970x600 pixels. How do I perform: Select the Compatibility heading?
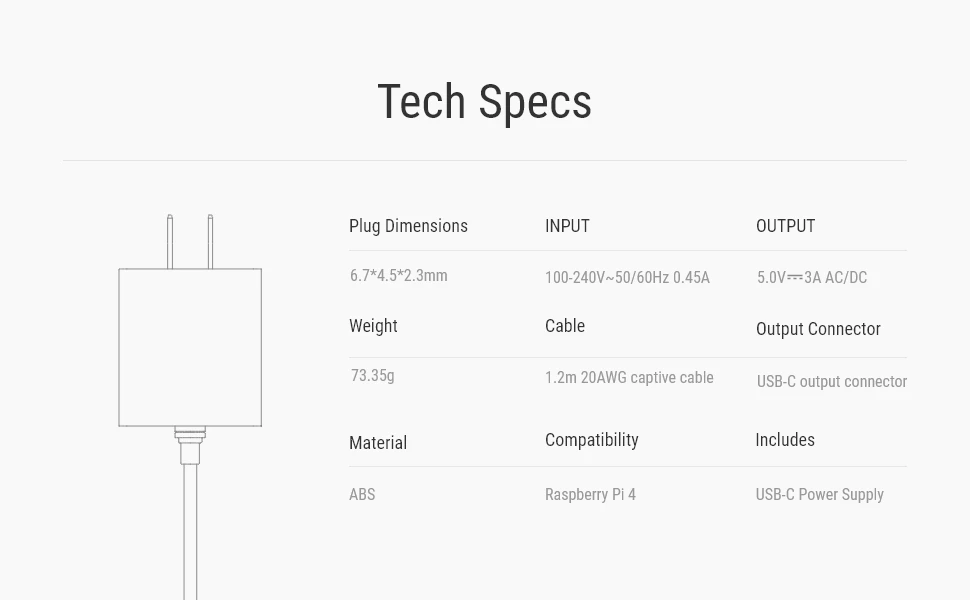(x=591, y=440)
